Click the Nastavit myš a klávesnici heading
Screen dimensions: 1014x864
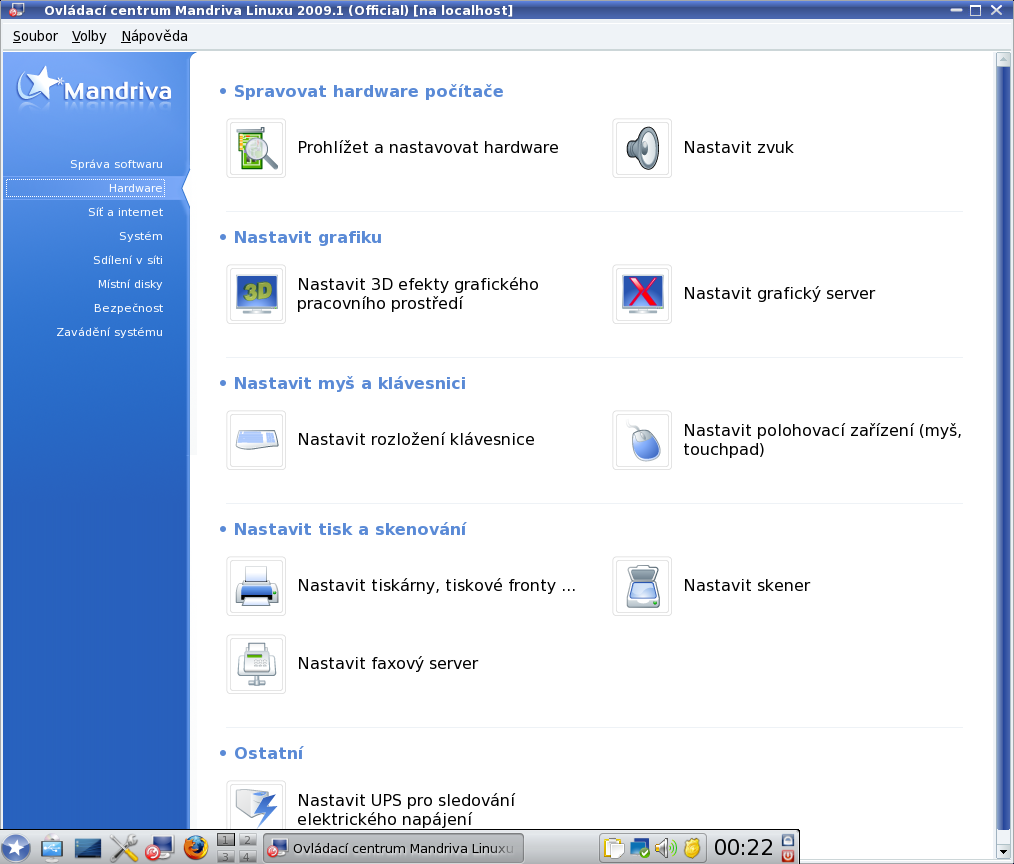point(350,383)
